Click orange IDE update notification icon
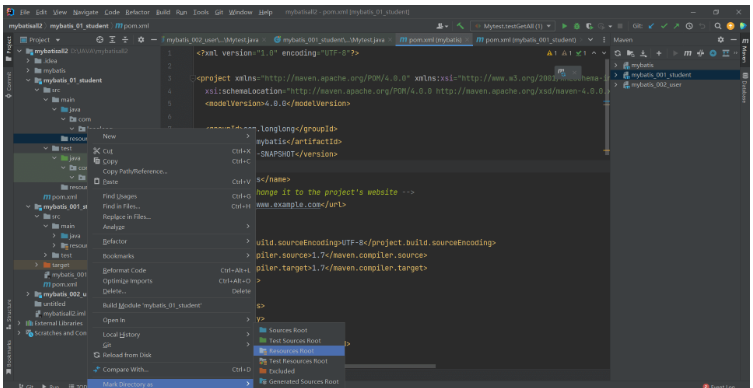The image size is (753, 388). click(730, 26)
